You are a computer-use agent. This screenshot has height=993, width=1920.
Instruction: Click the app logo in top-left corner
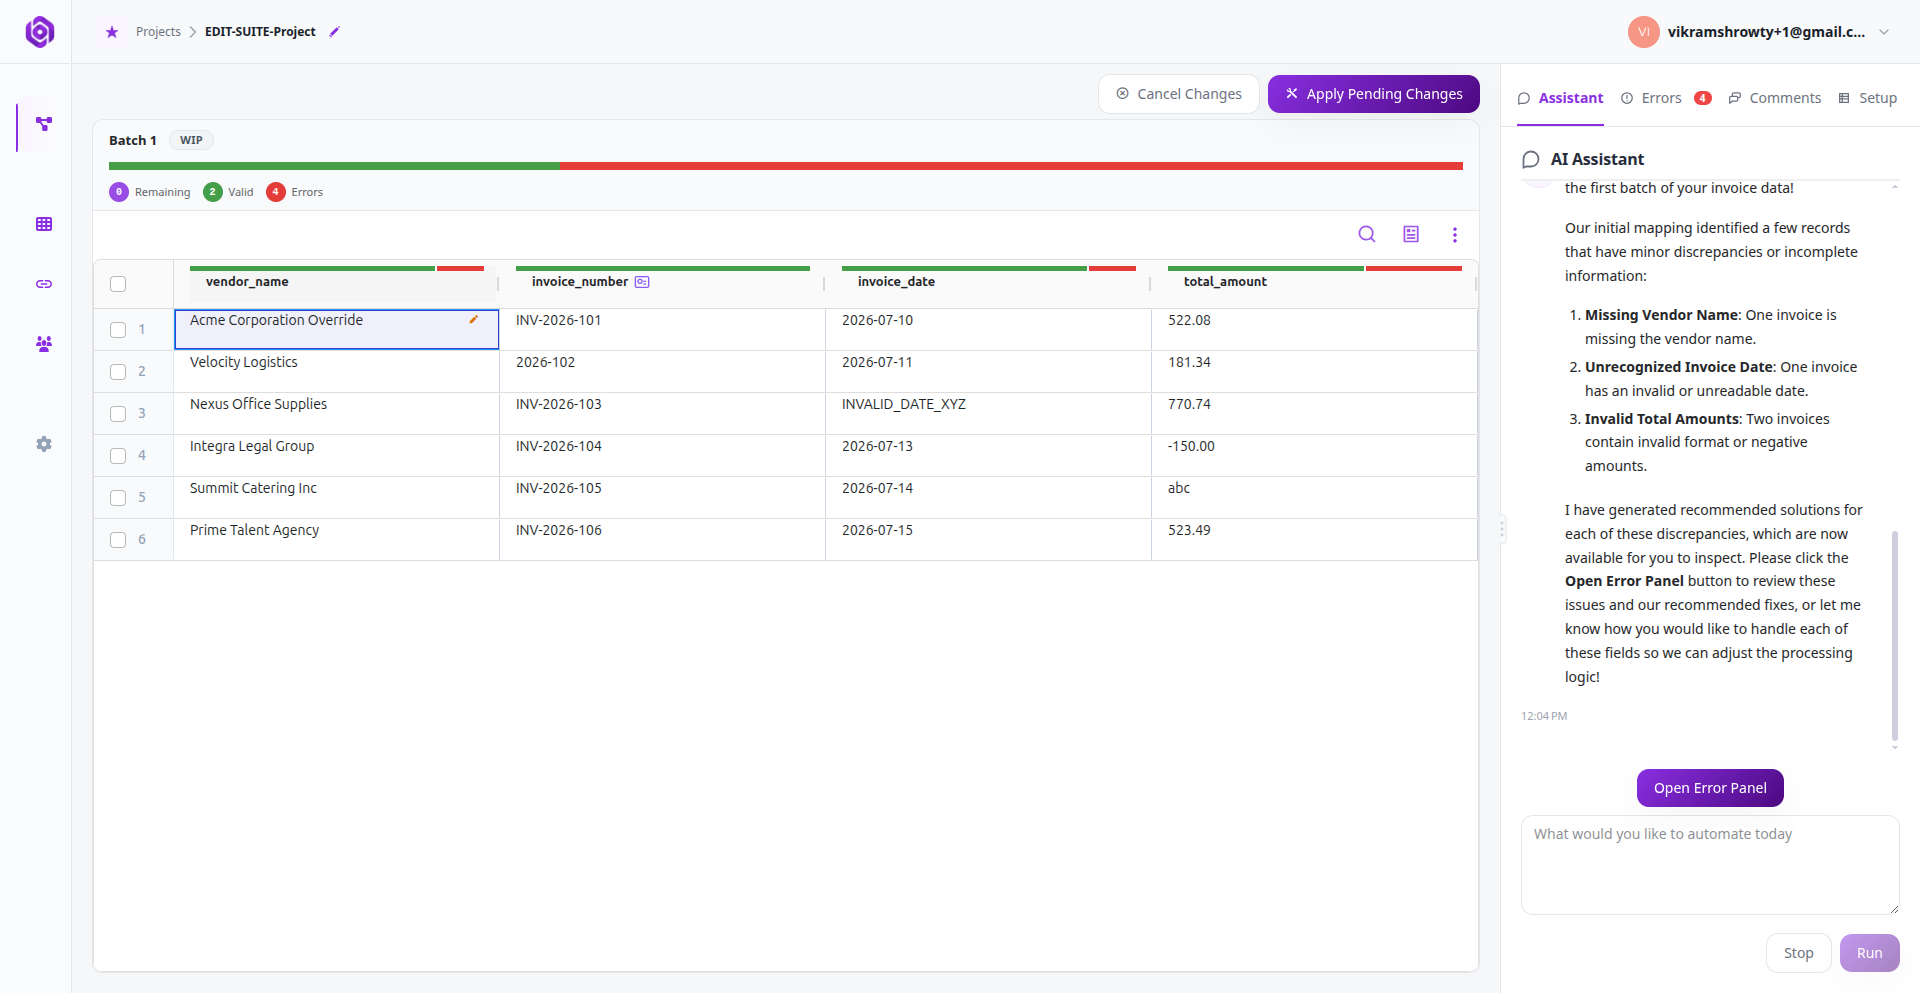click(39, 32)
